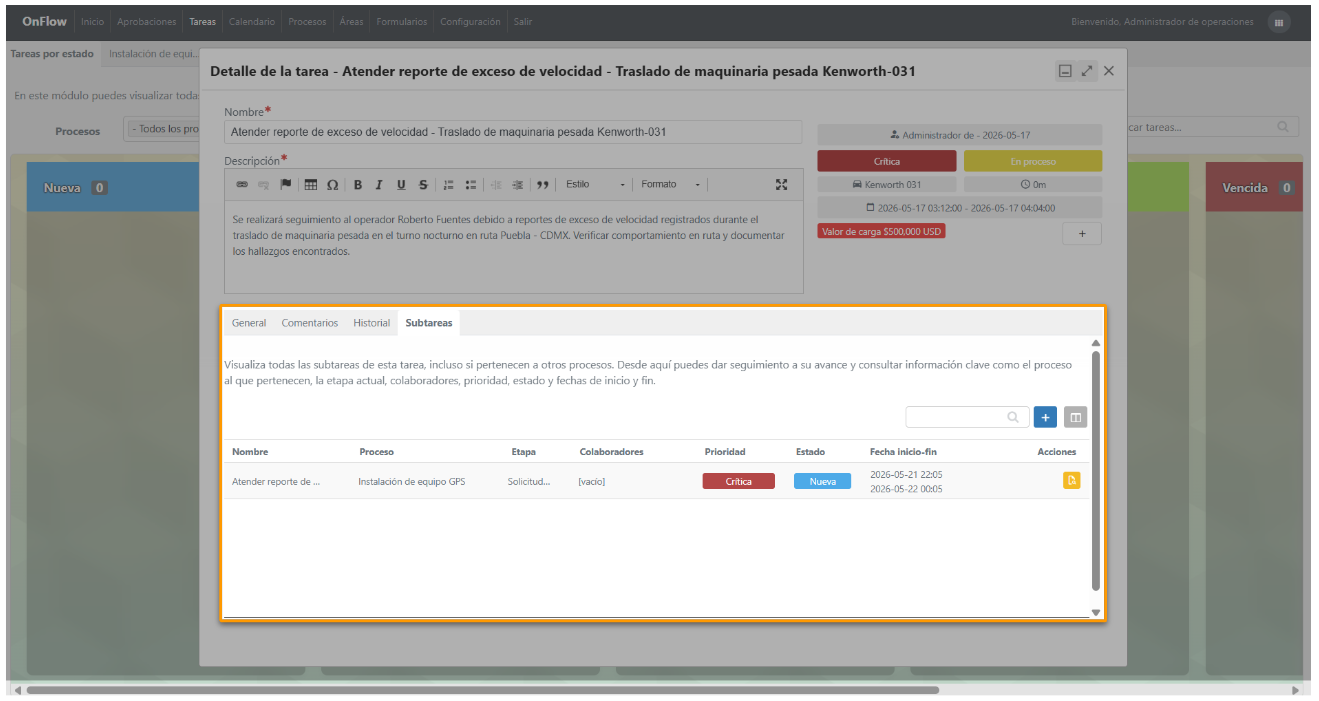Open the subtask column chooser icon
The image size is (1319, 701).
click(x=1075, y=417)
